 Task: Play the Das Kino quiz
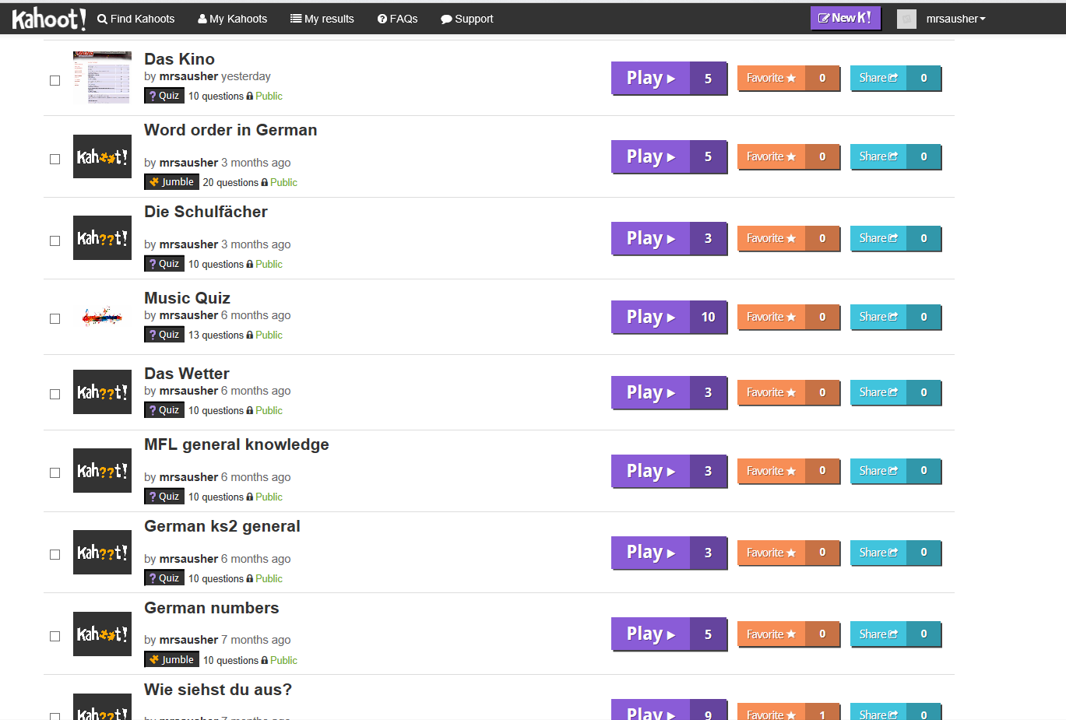tap(651, 78)
